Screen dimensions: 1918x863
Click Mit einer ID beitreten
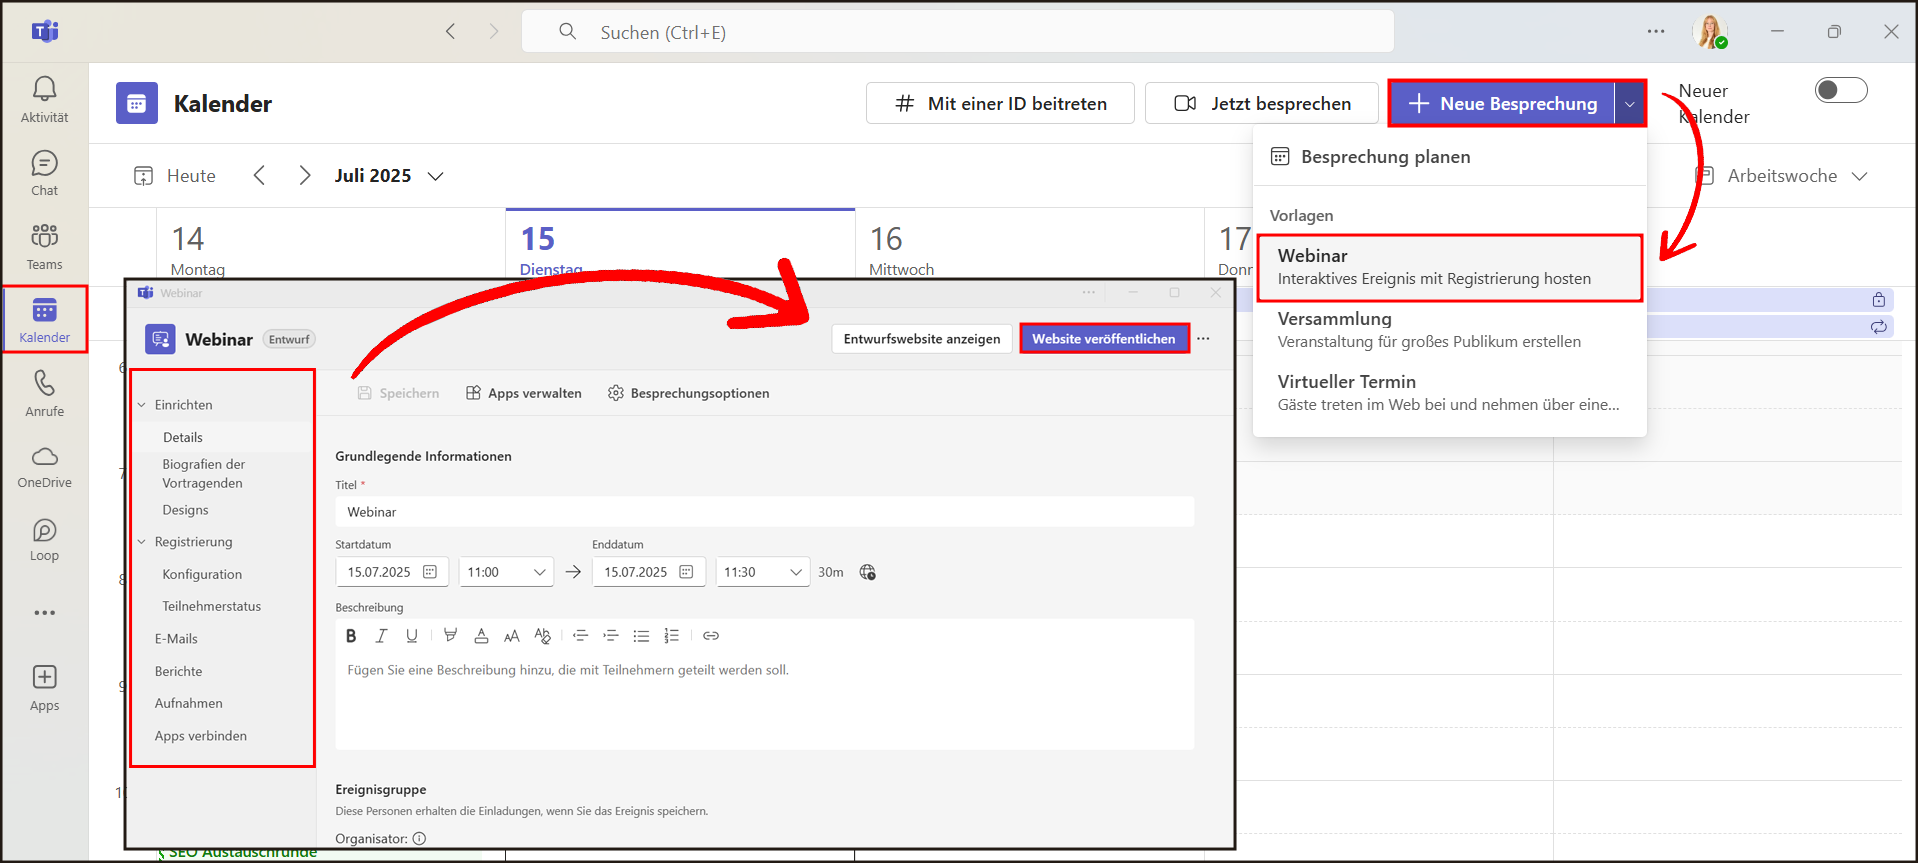coord(1000,104)
